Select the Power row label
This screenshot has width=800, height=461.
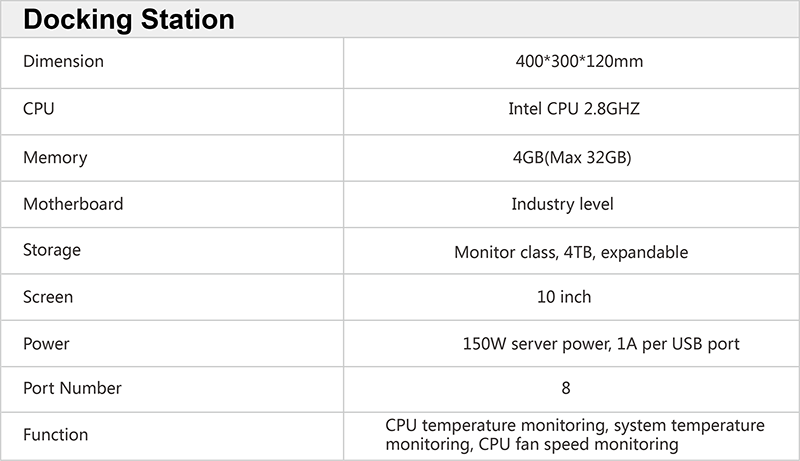[46, 344]
